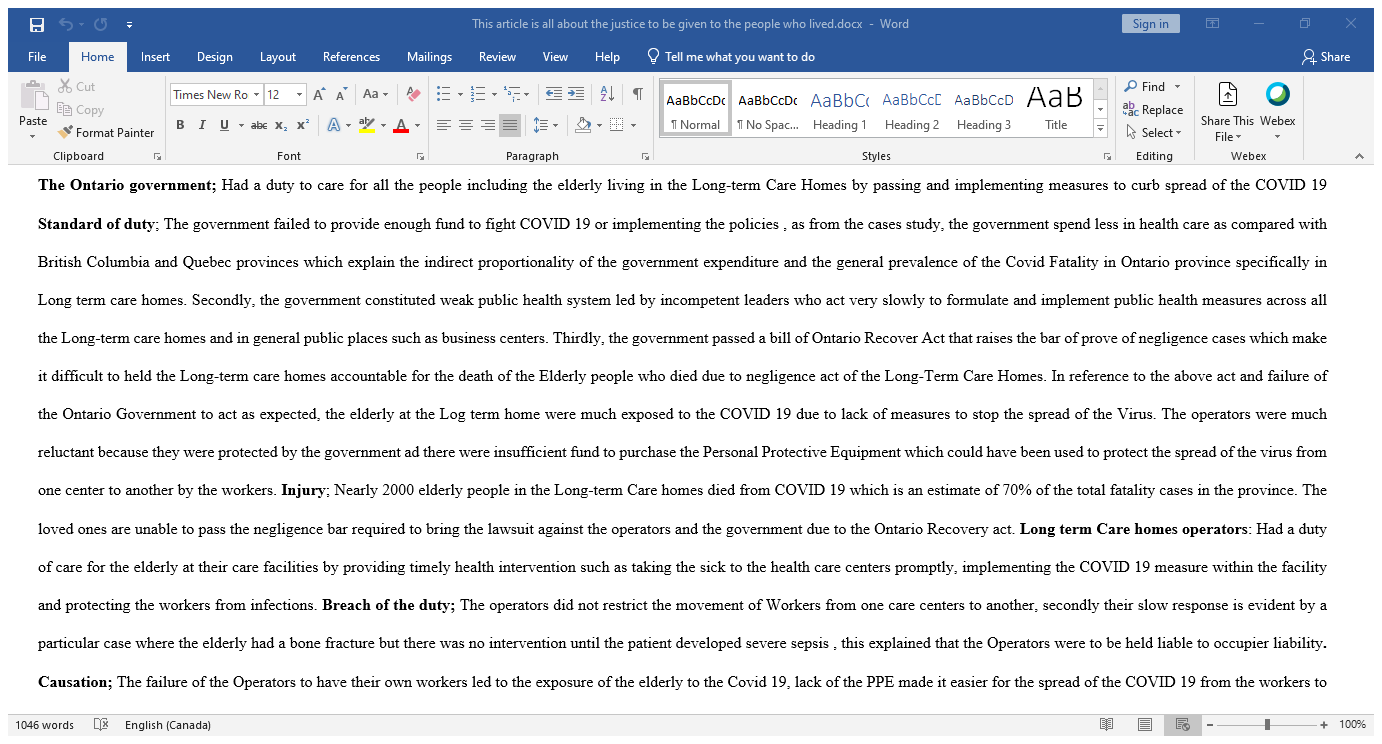Switch to the Layout tab
Screen dimensions: 1382x744
point(278,57)
